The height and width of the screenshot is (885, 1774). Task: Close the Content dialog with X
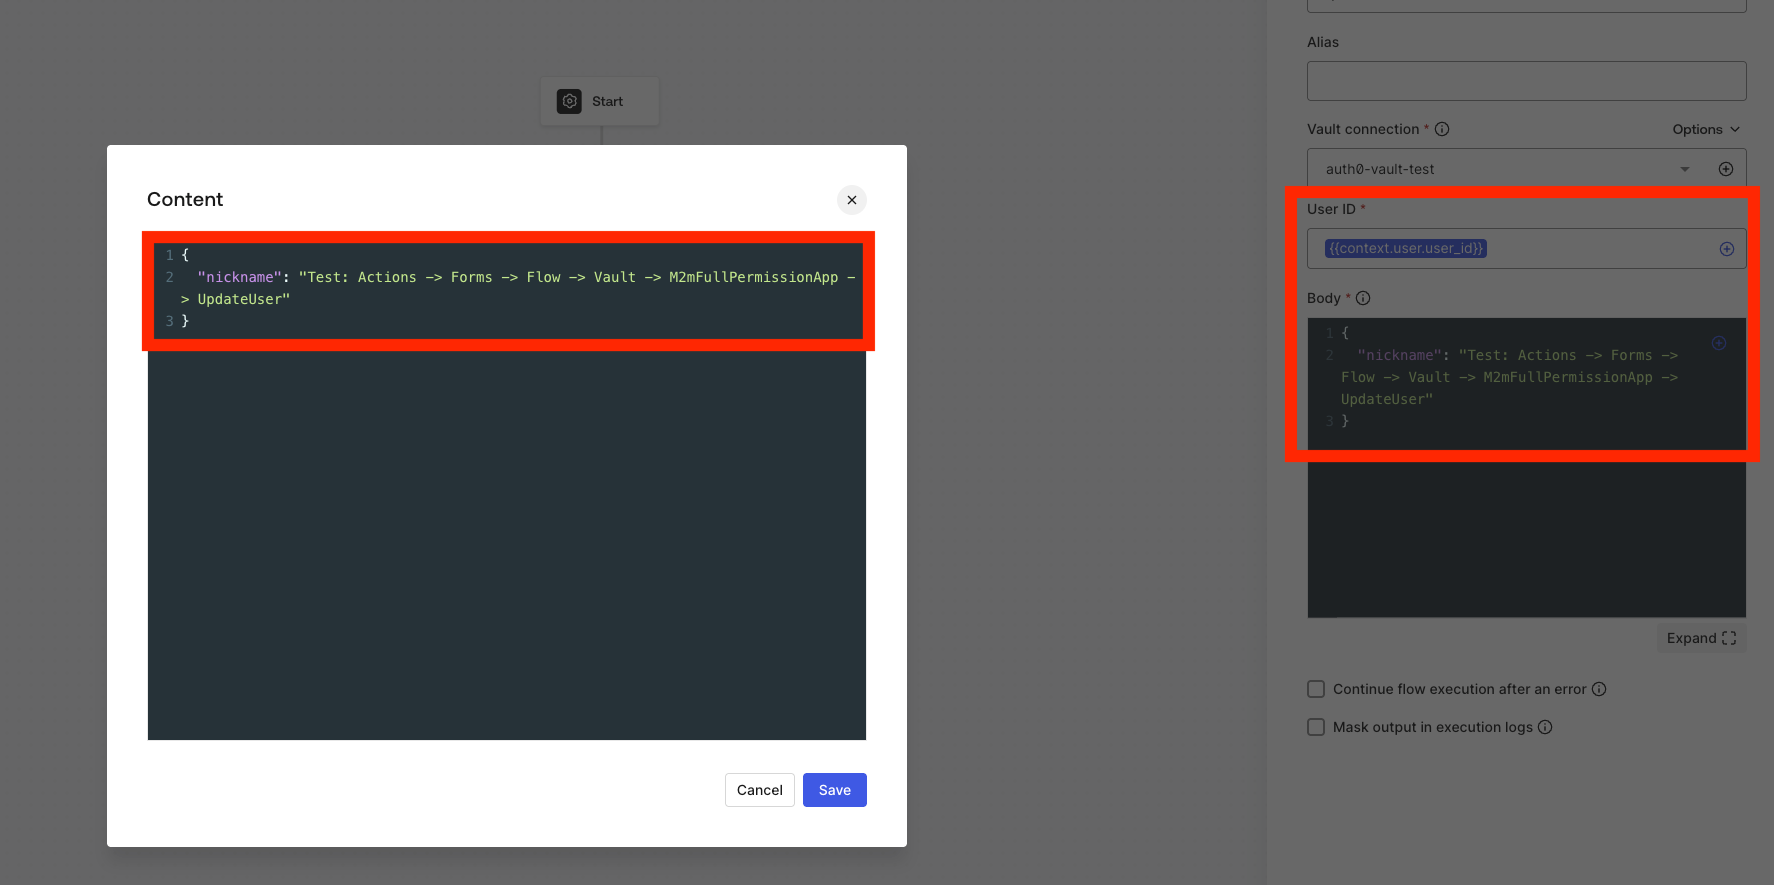pos(852,200)
